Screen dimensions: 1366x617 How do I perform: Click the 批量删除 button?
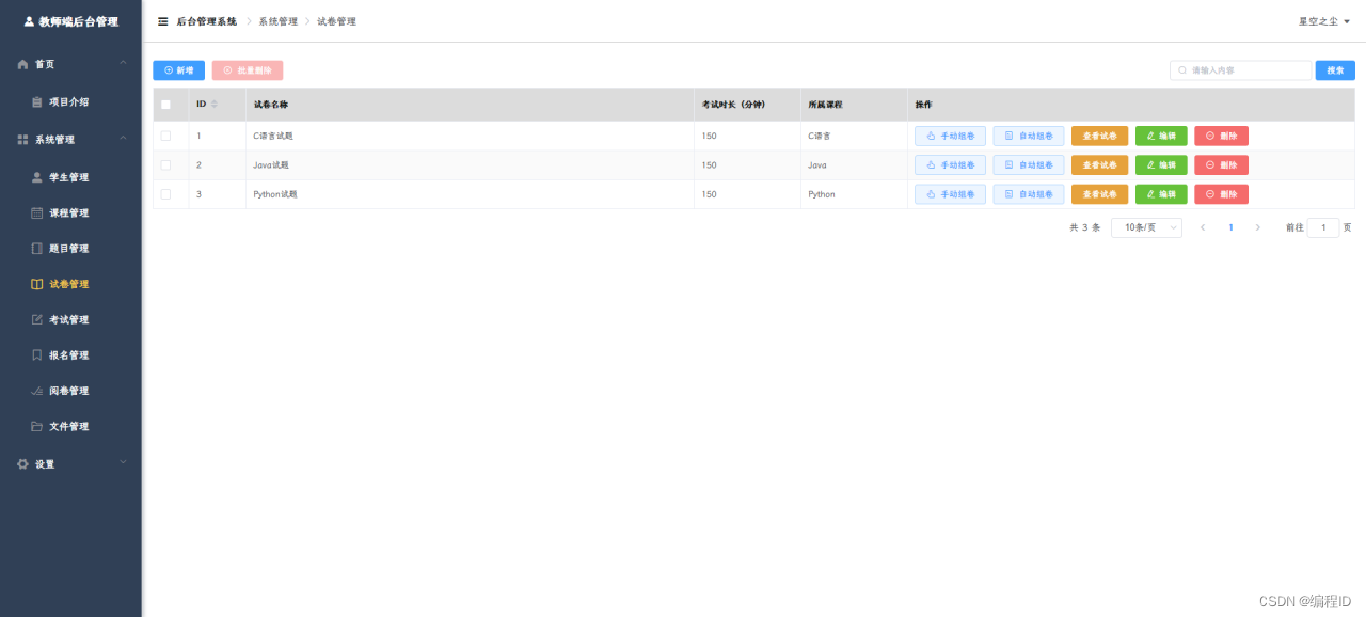tap(247, 71)
